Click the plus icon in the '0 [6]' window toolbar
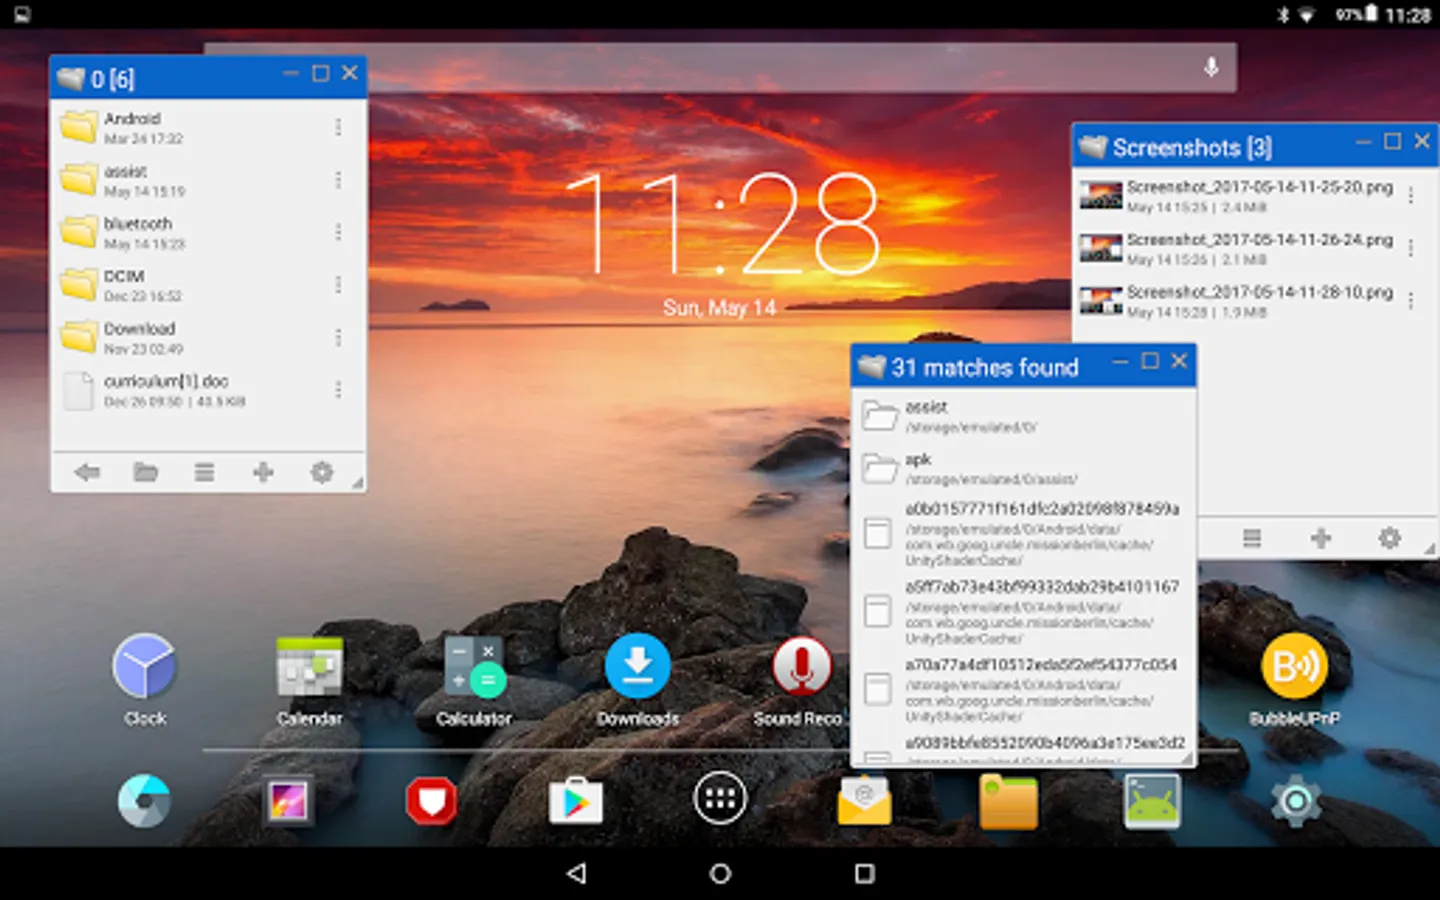 point(263,472)
